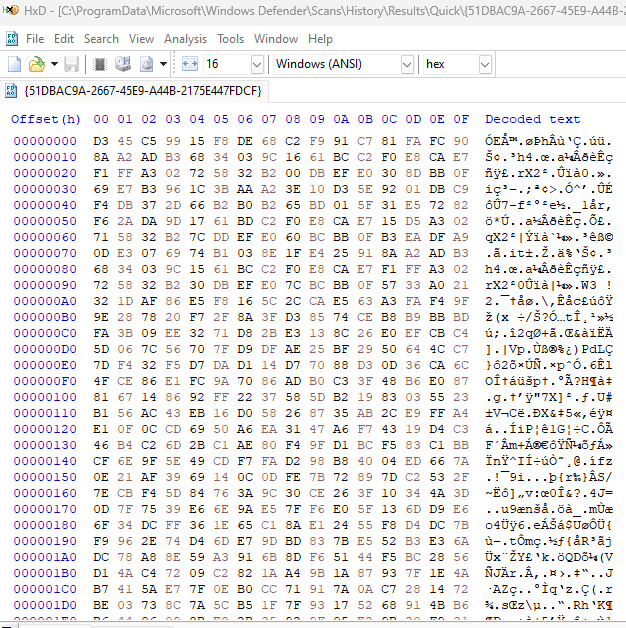Click the Open disk icon in the toolbar
The image size is (626, 628).
[x=123, y=64]
